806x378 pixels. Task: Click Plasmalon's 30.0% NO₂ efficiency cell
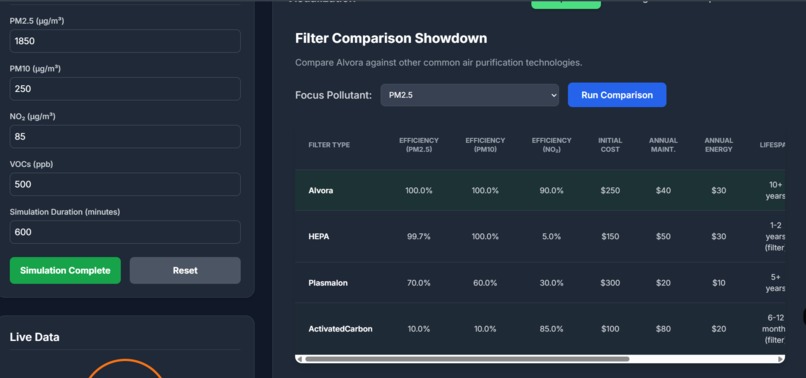point(552,283)
